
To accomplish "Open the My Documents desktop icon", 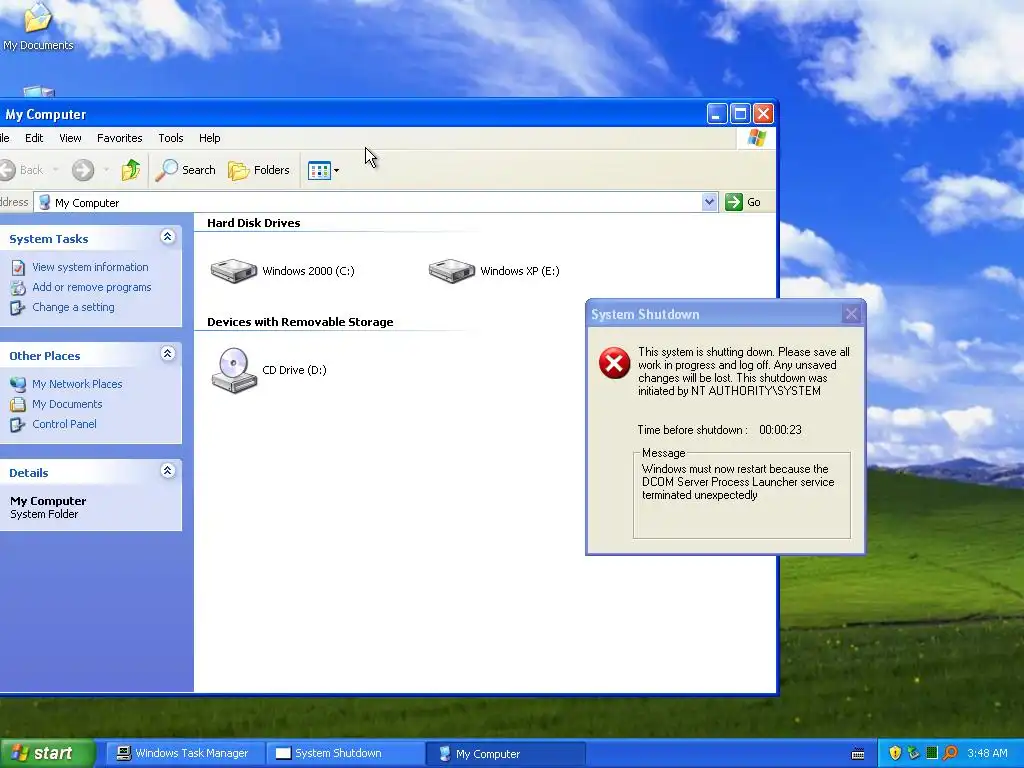I will 38,26.
